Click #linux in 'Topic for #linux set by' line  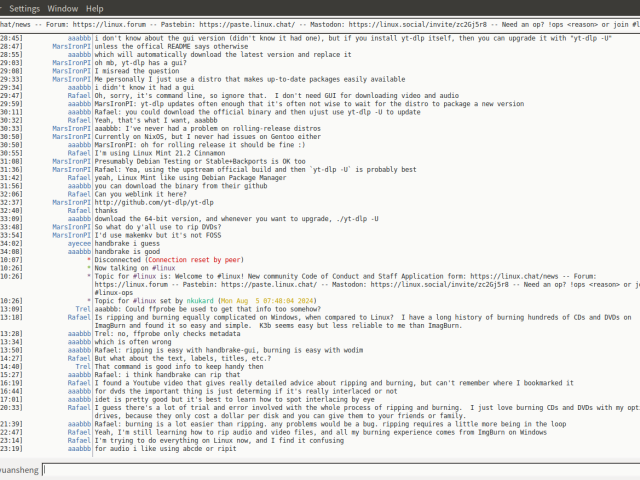tap(144, 301)
